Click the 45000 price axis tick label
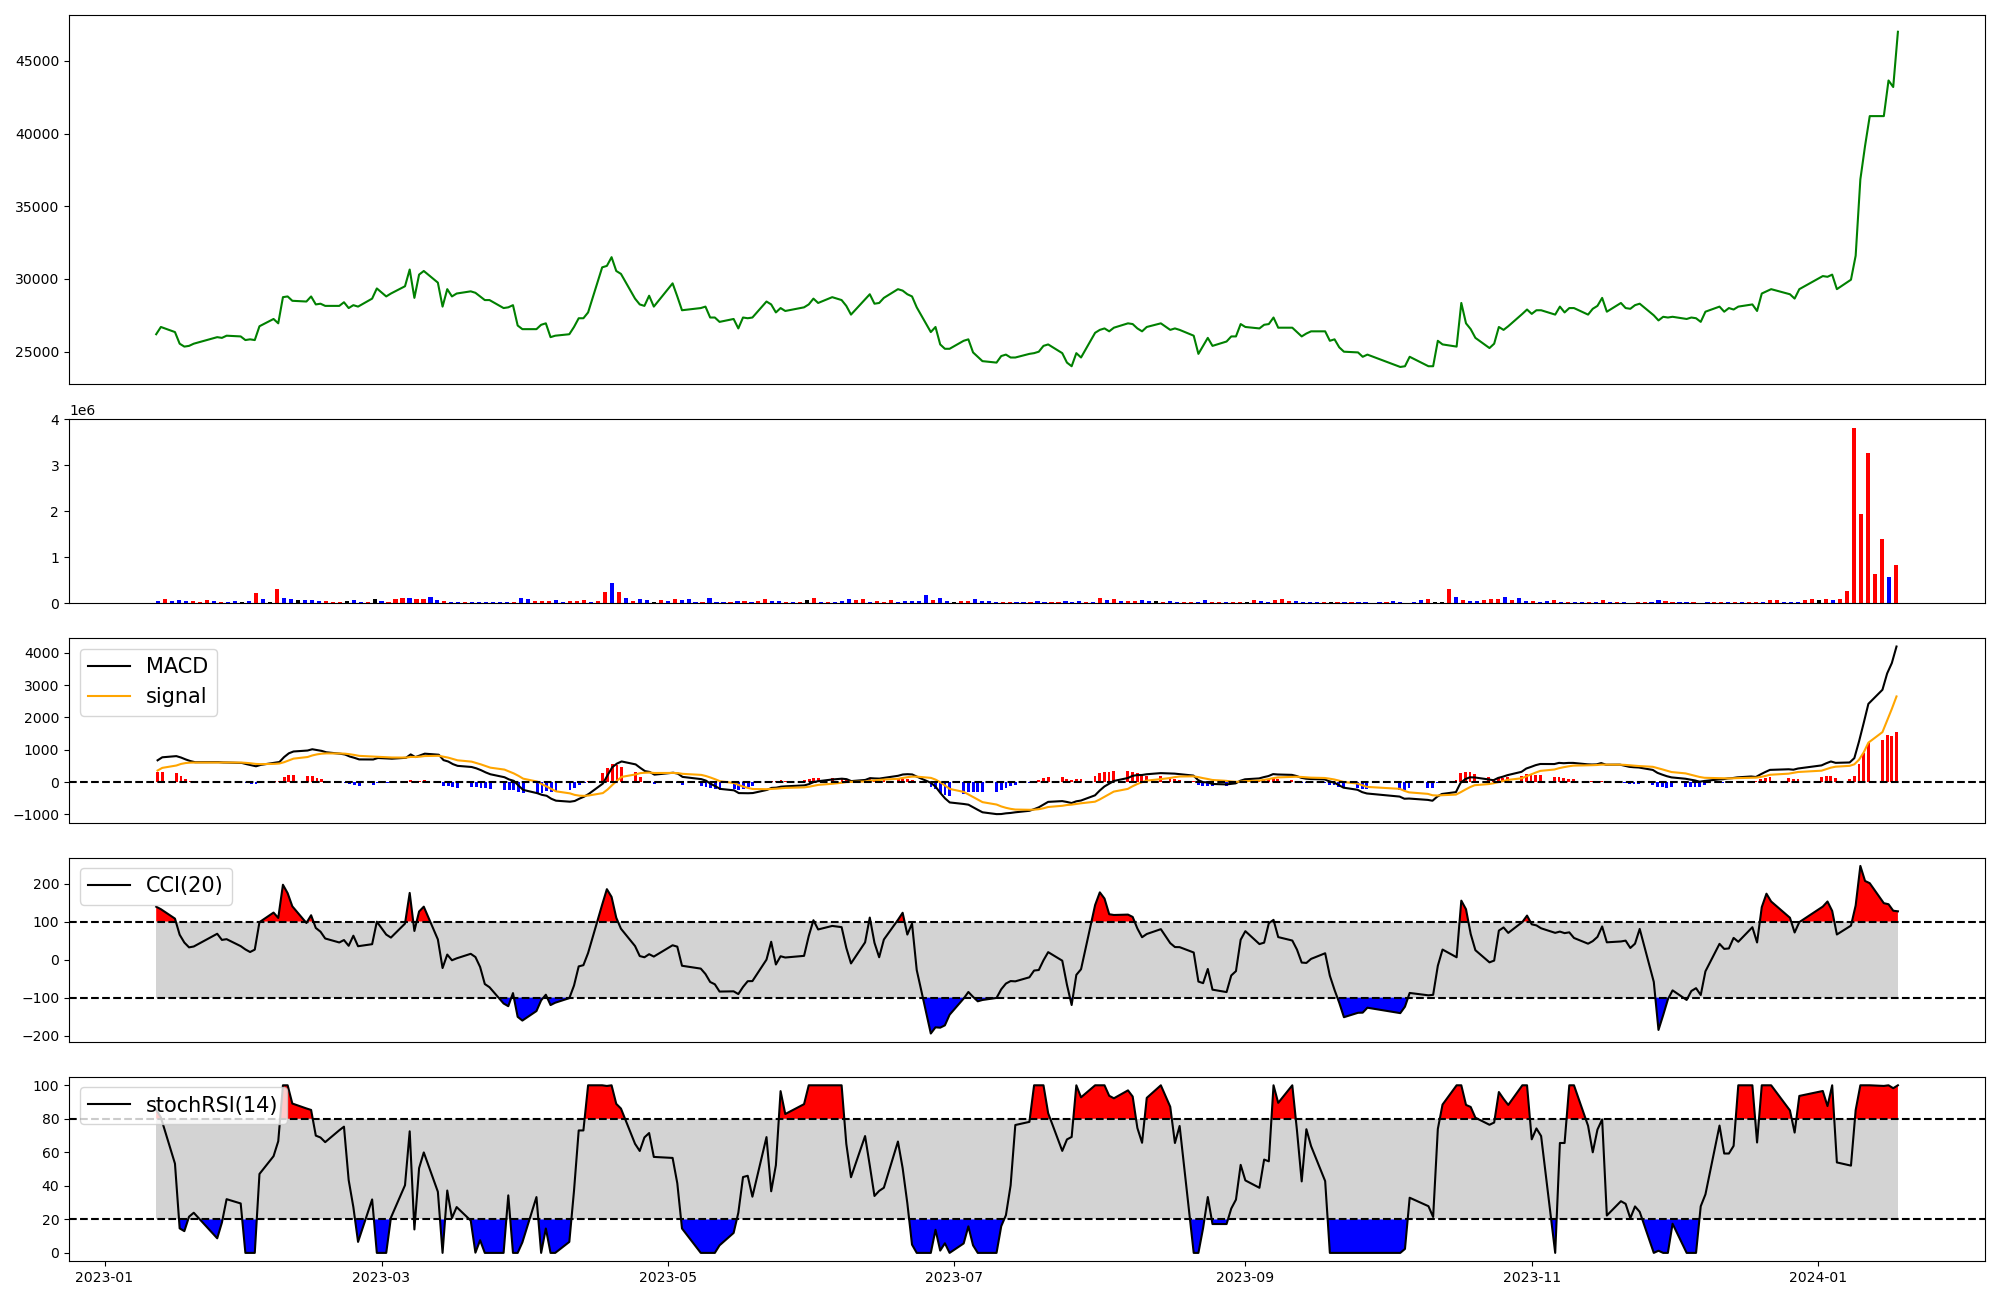The height and width of the screenshot is (1300, 2000). coord(37,61)
